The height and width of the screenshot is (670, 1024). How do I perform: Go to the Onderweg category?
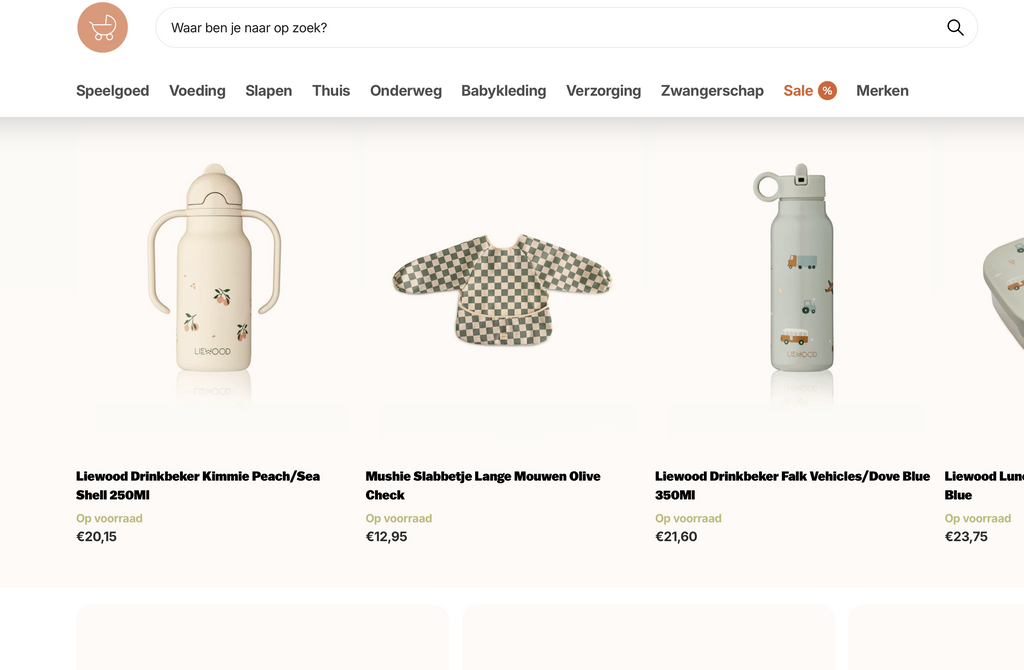point(406,91)
